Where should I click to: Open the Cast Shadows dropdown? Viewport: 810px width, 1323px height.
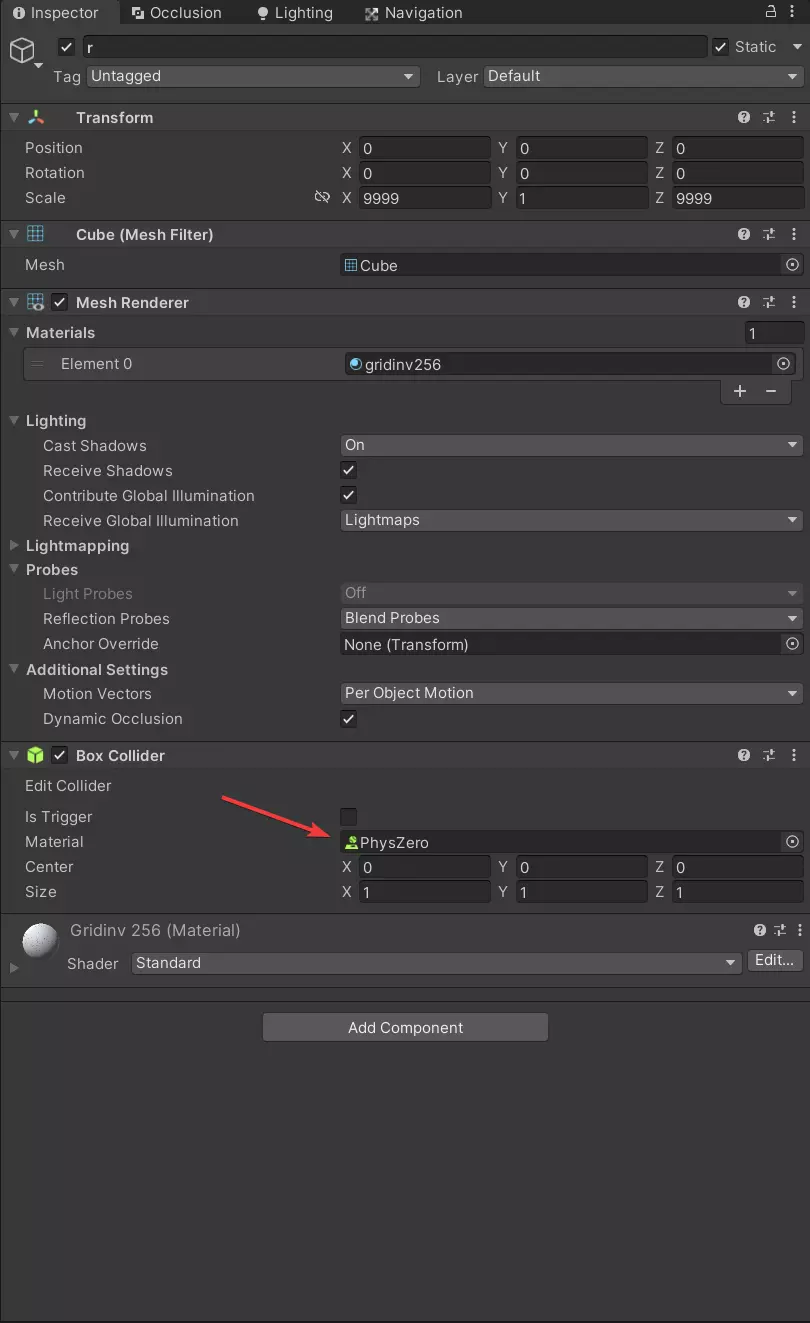572,445
